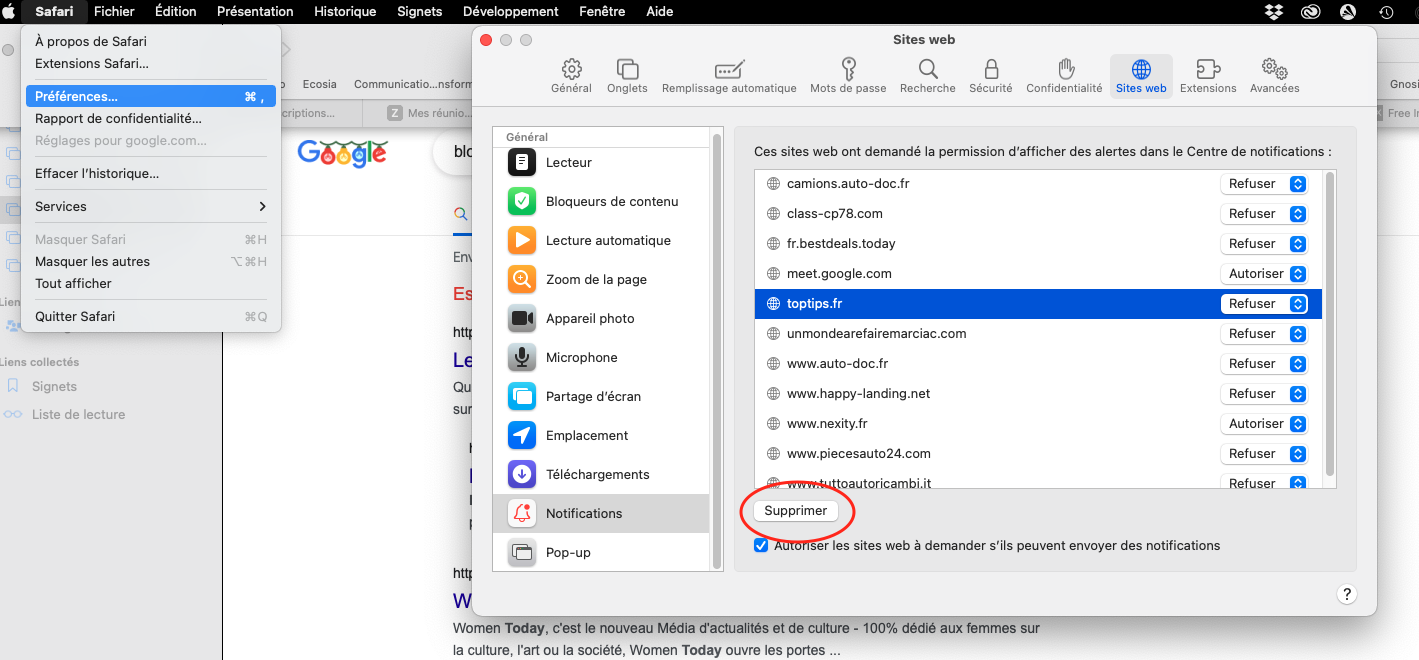The image size is (1419, 660).
Task: Open the Historique menu in menu bar
Action: click(345, 11)
